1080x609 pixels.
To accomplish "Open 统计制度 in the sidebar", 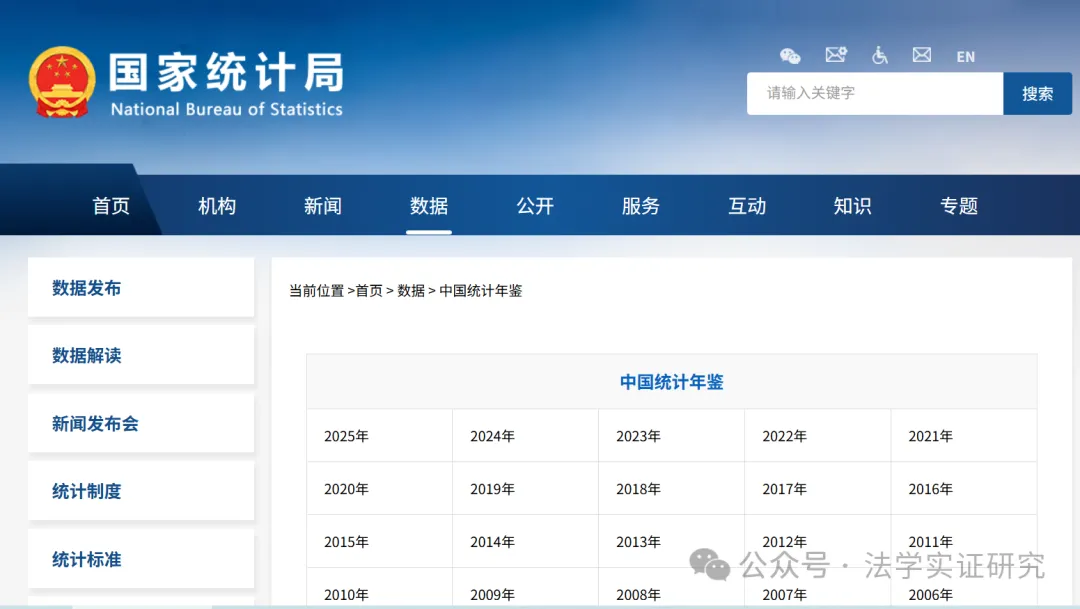I will pyautogui.click(x=141, y=491).
